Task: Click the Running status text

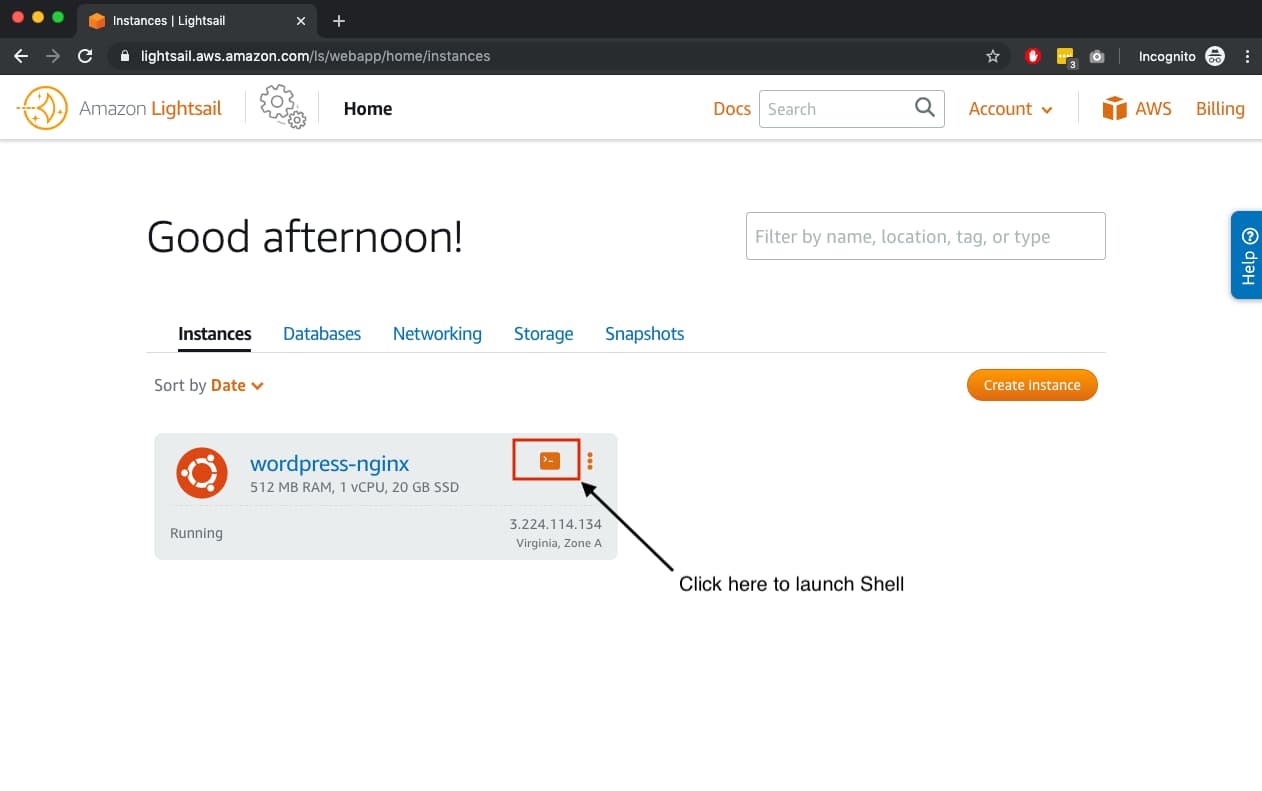Action: [x=196, y=533]
